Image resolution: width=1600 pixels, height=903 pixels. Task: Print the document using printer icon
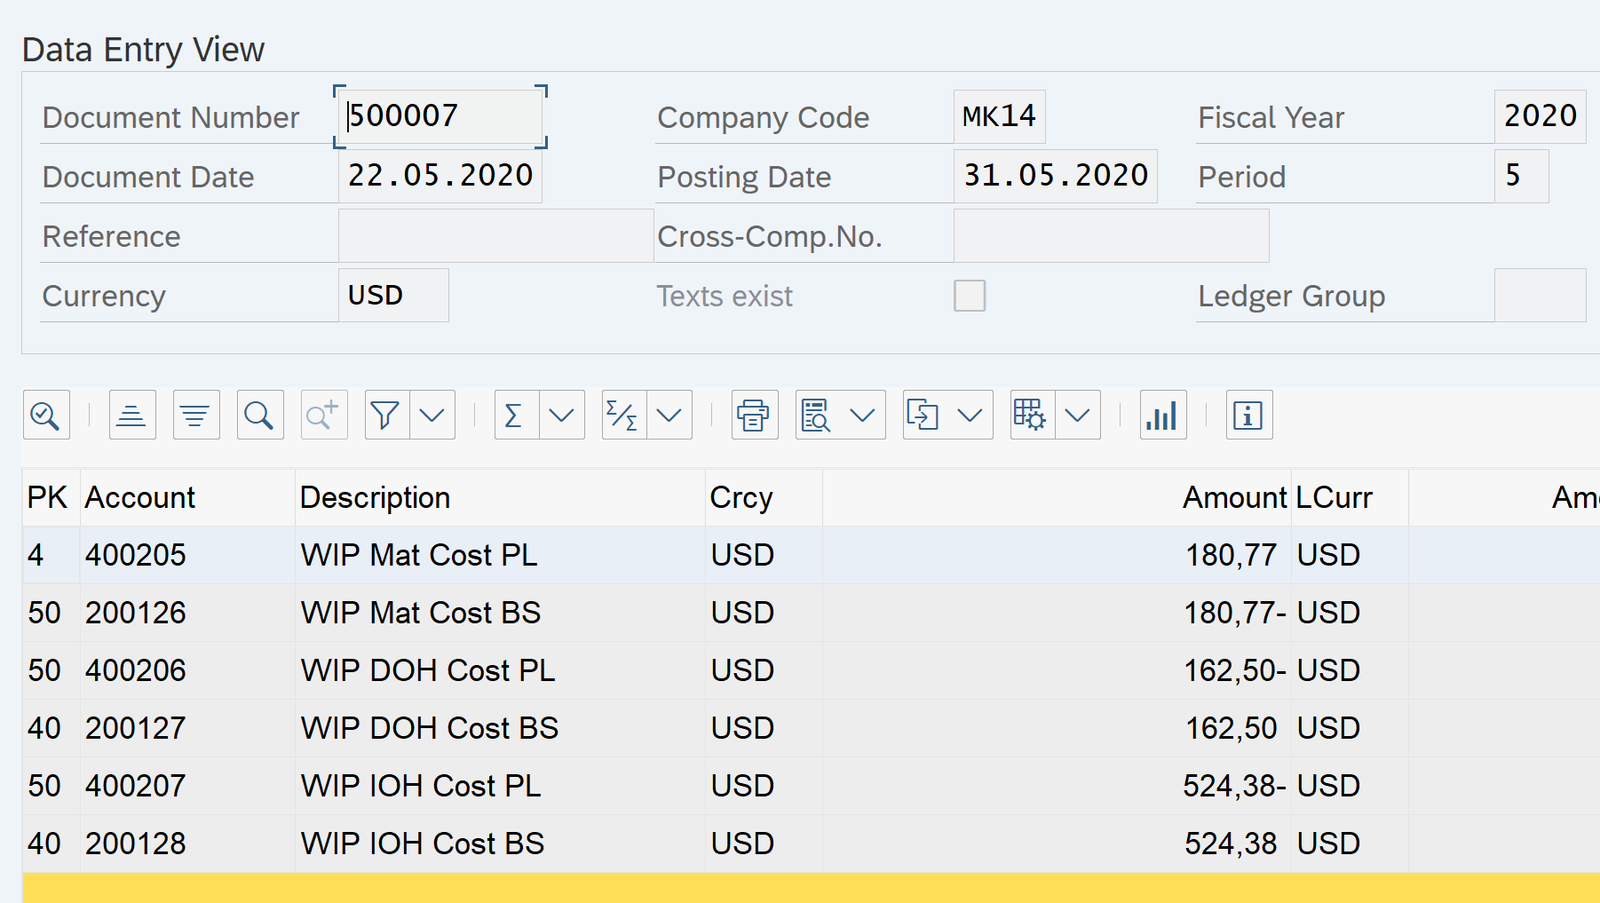(x=754, y=415)
